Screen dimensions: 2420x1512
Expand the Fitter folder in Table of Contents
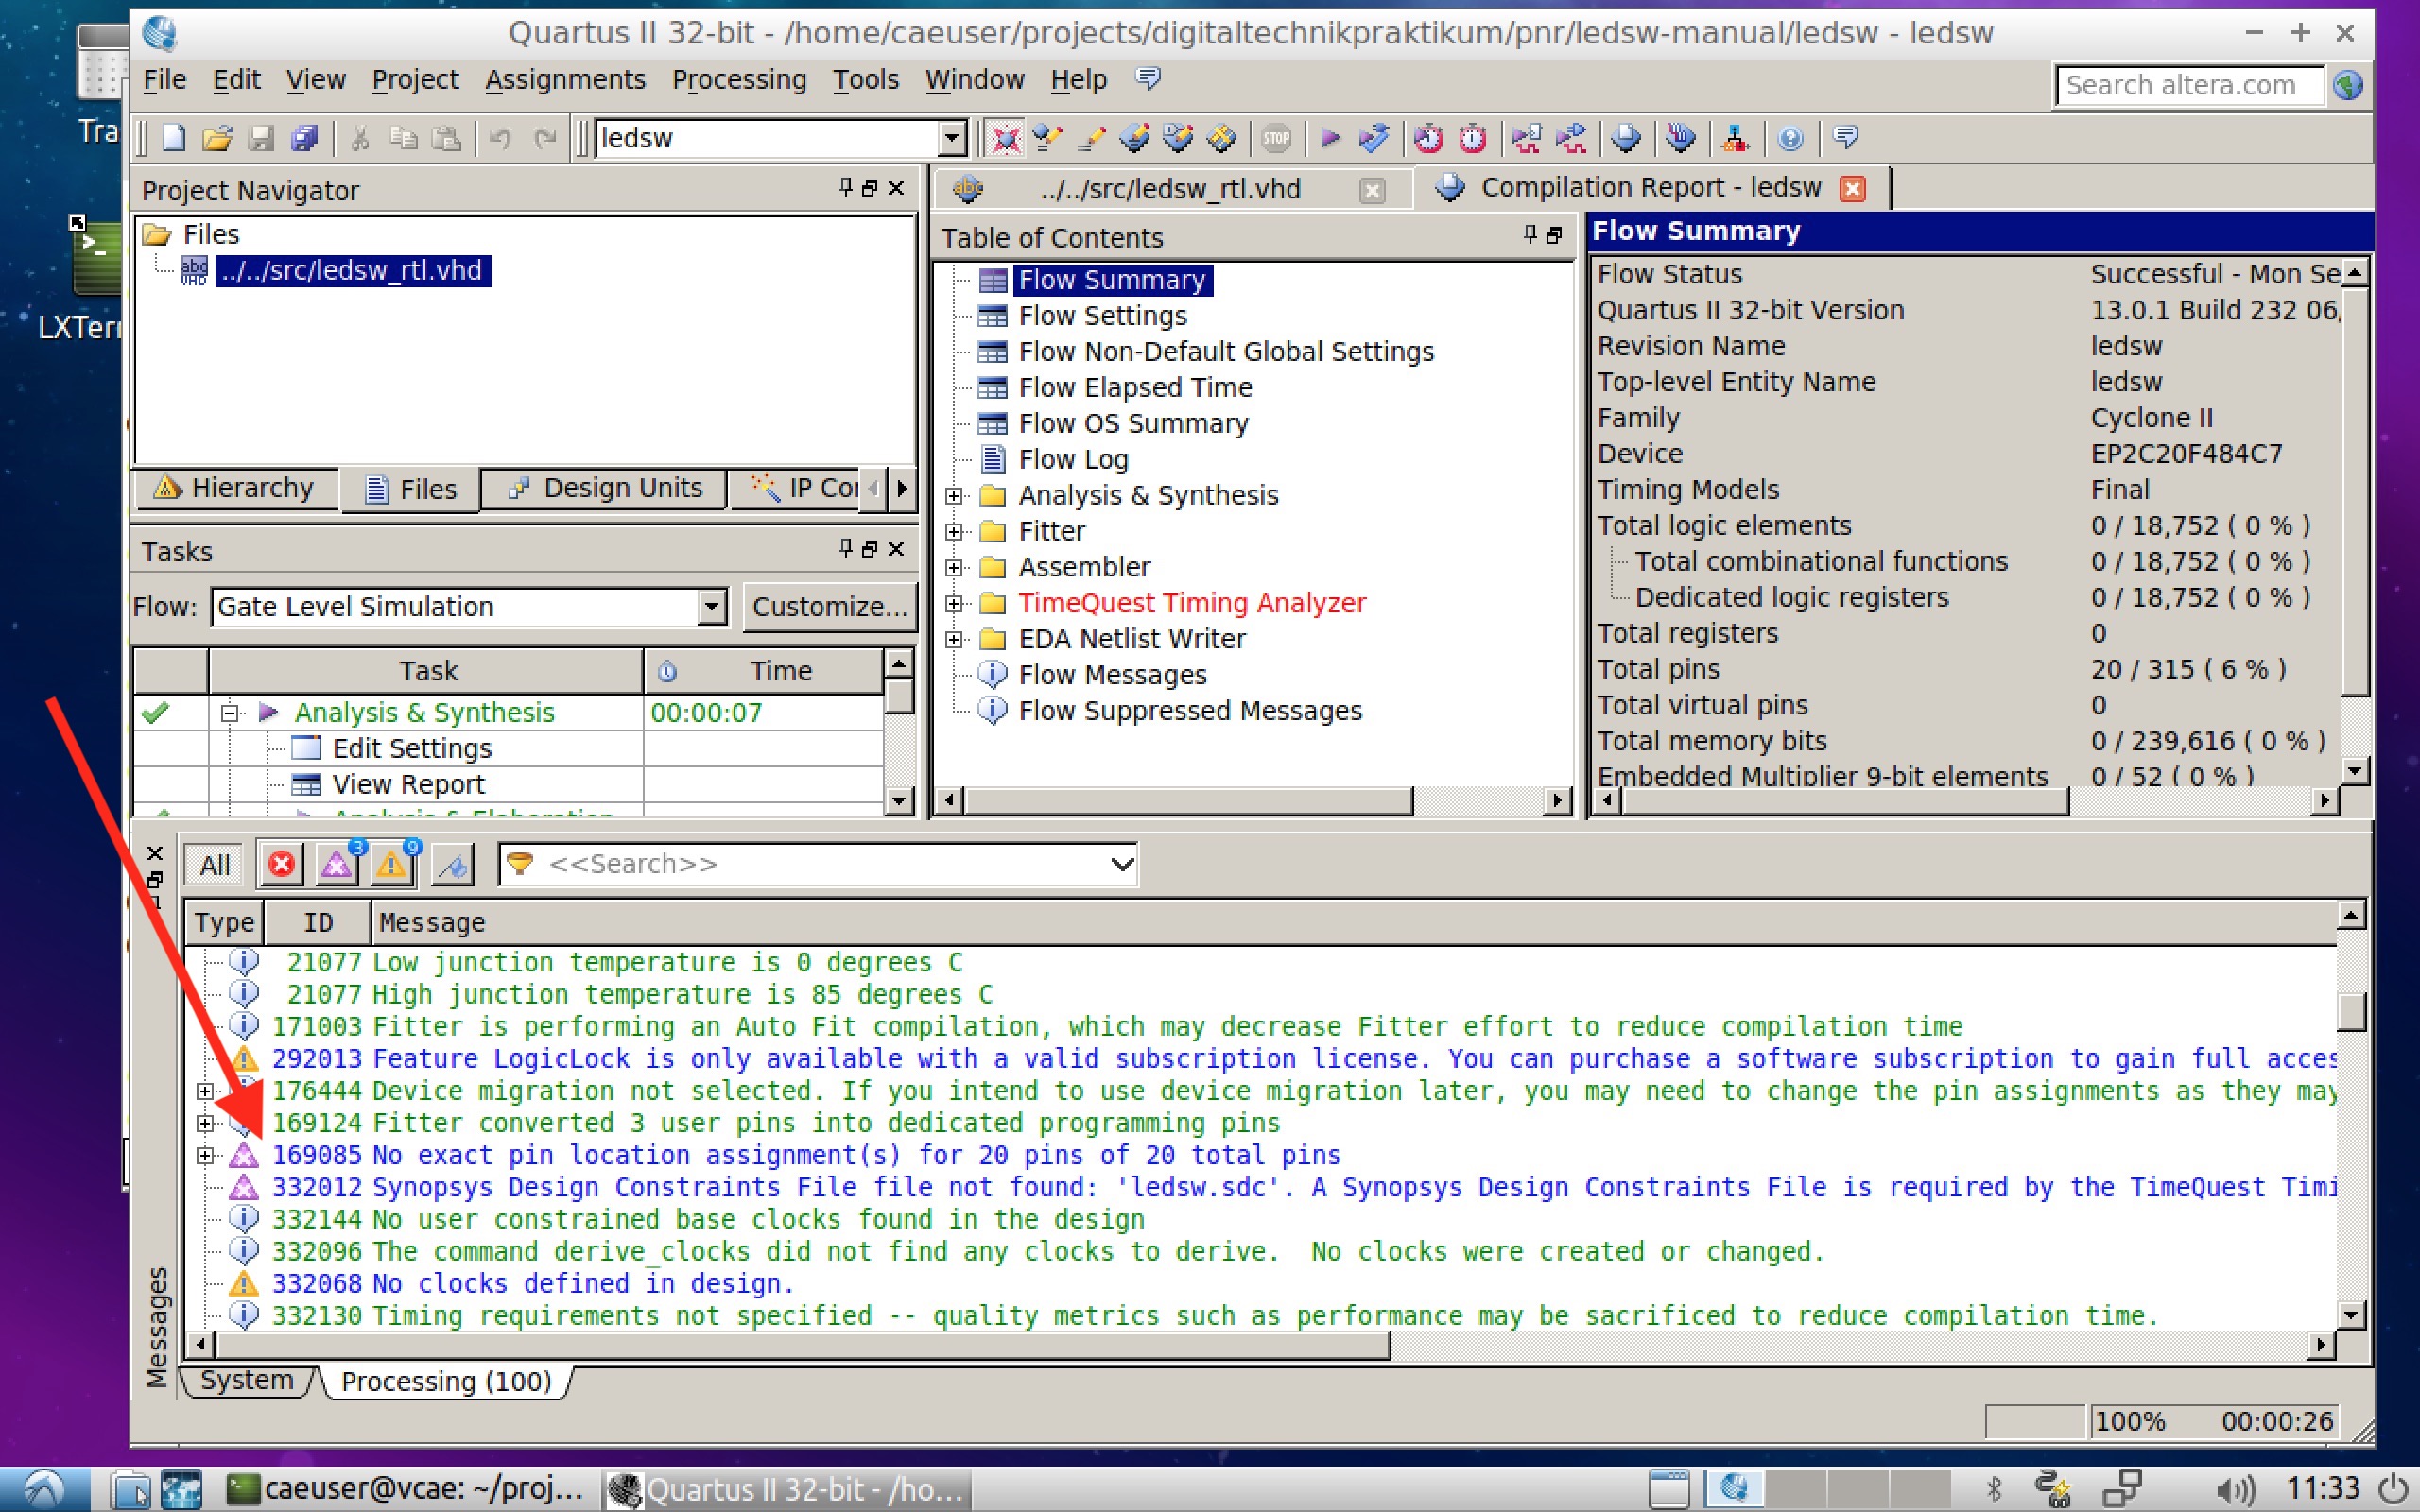pyautogui.click(x=954, y=531)
